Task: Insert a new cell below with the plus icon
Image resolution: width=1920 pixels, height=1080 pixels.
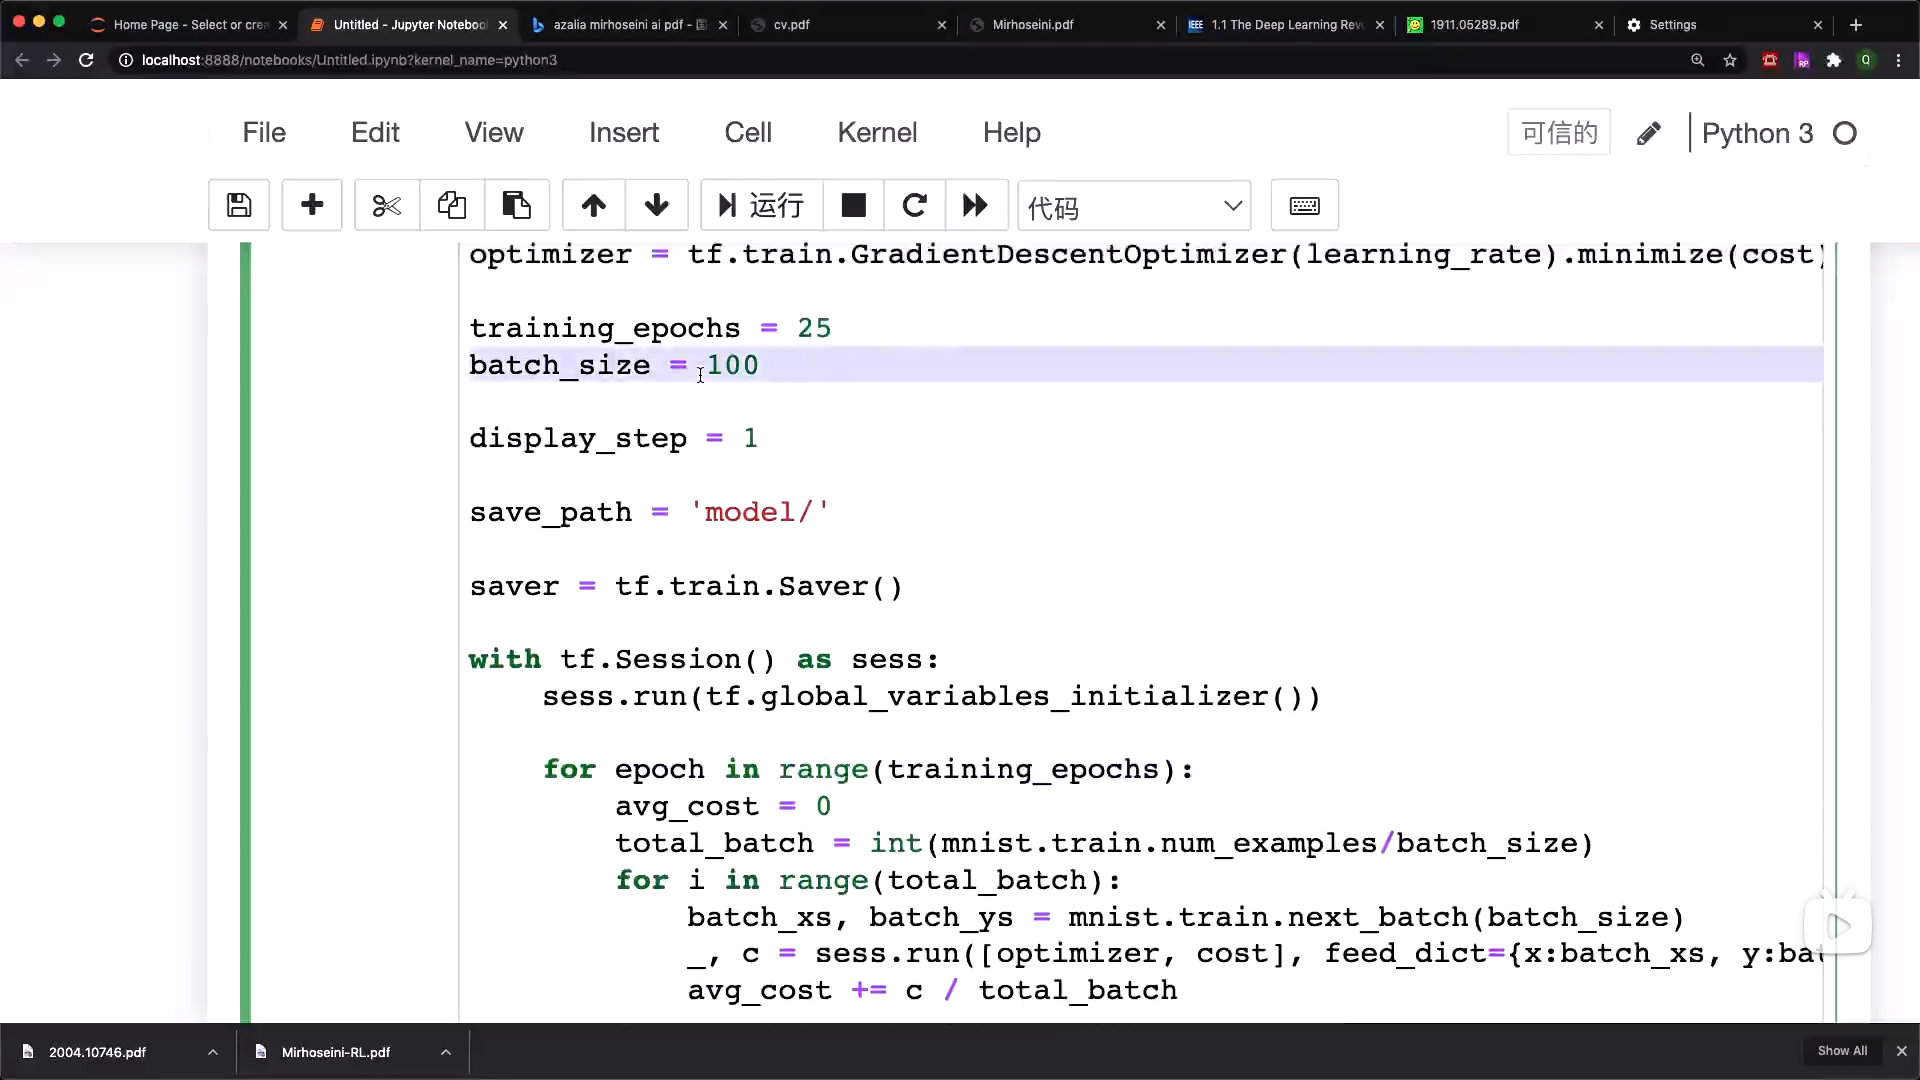Action: 312,206
